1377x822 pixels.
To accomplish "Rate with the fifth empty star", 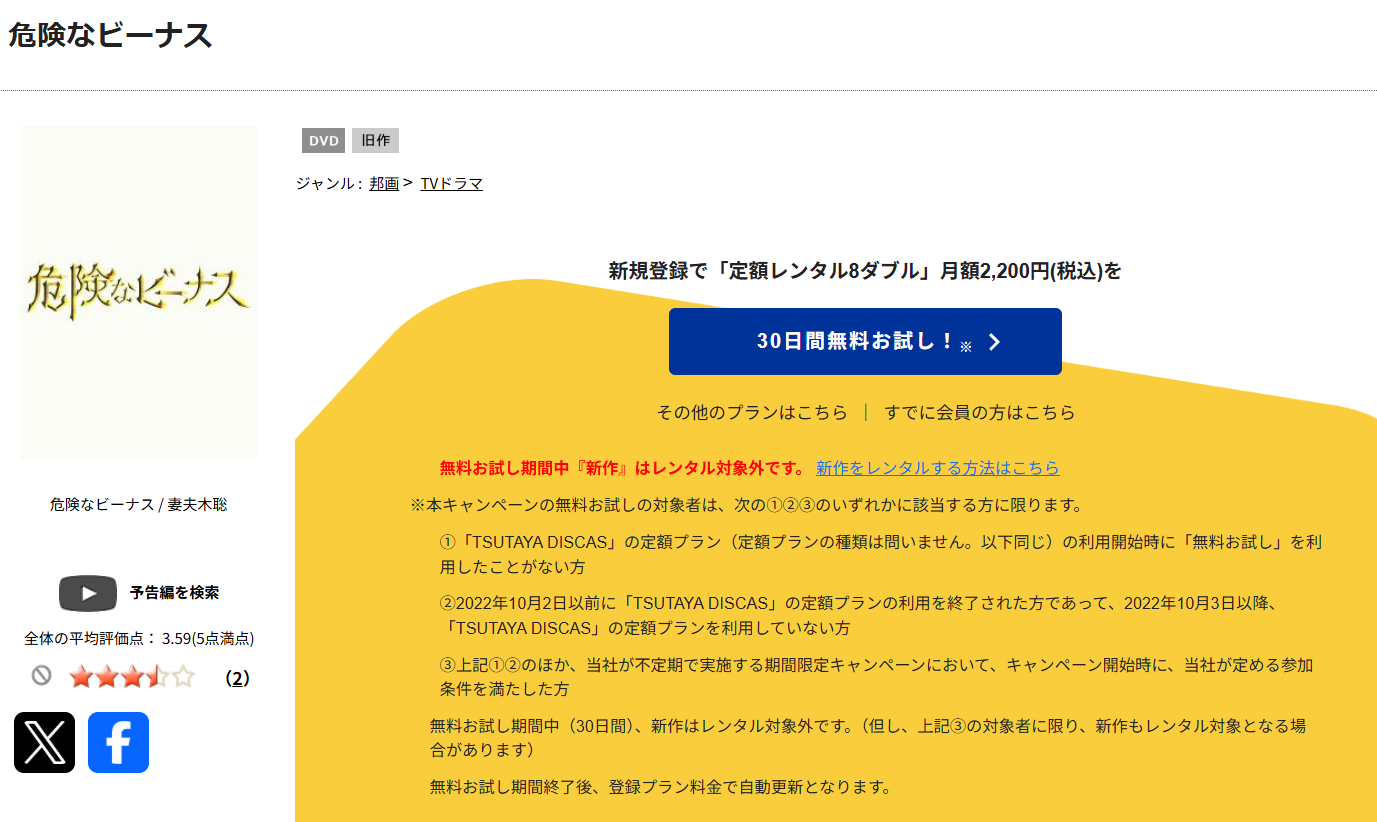I will [182, 677].
